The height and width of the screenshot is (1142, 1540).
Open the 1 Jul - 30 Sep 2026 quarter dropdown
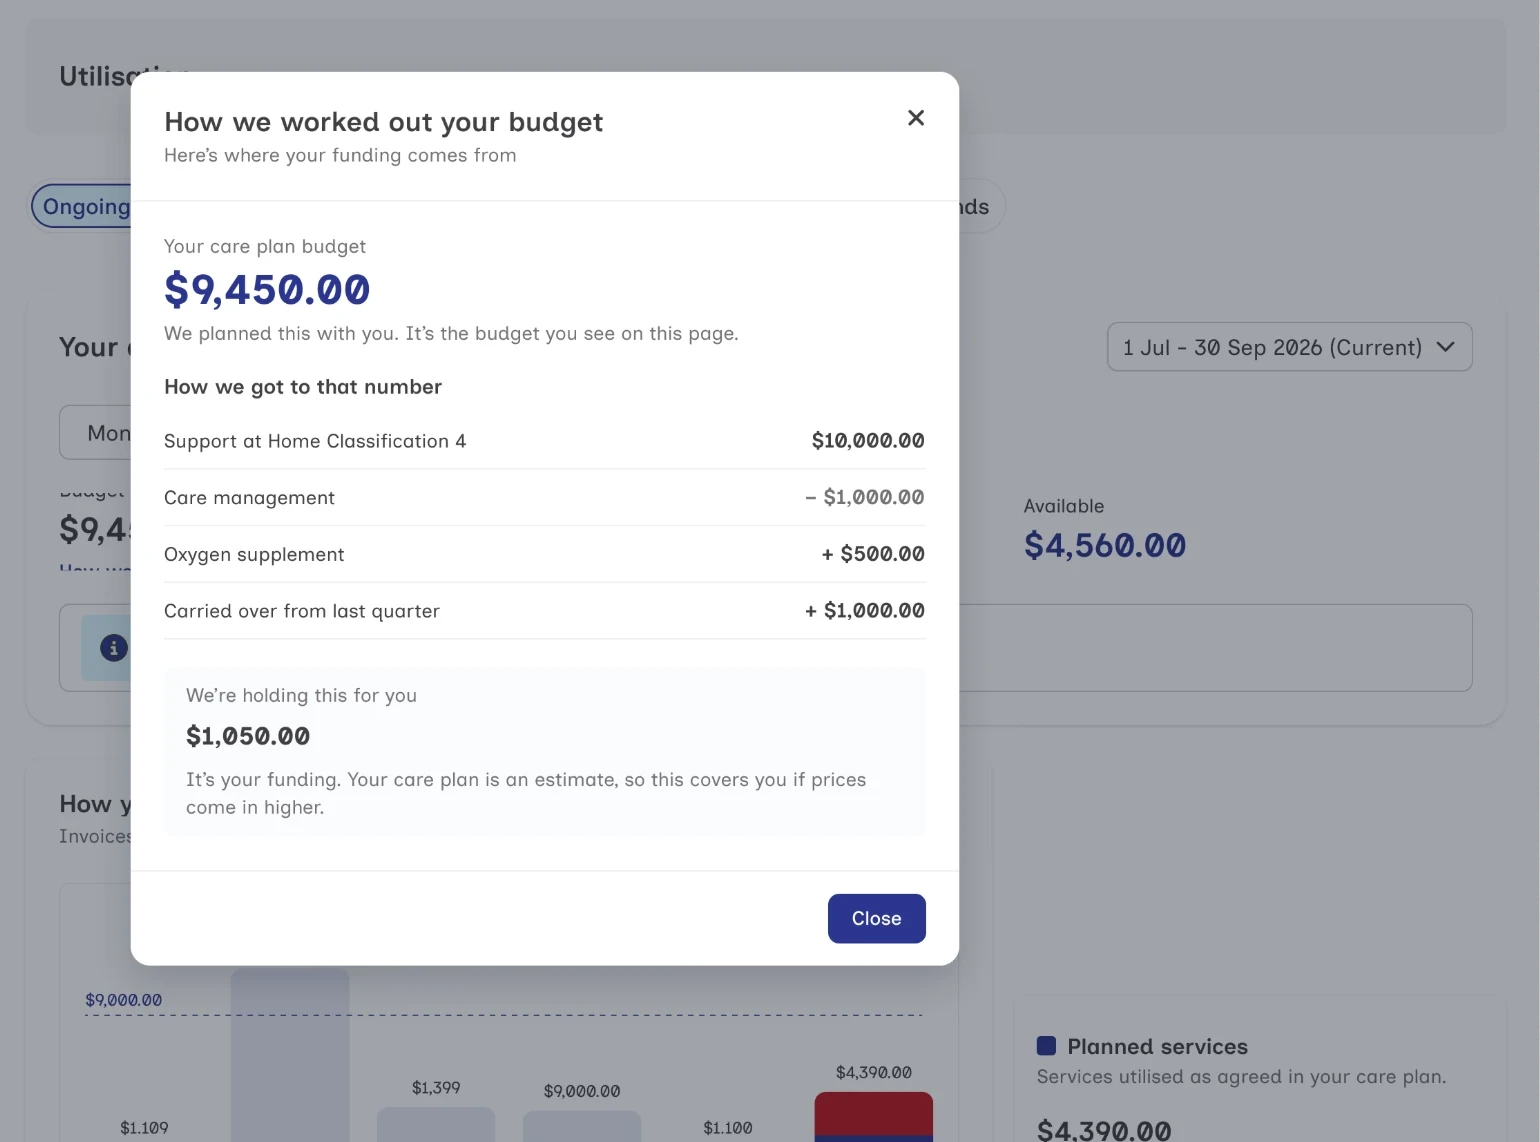pyautogui.click(x=1289, y=347)
